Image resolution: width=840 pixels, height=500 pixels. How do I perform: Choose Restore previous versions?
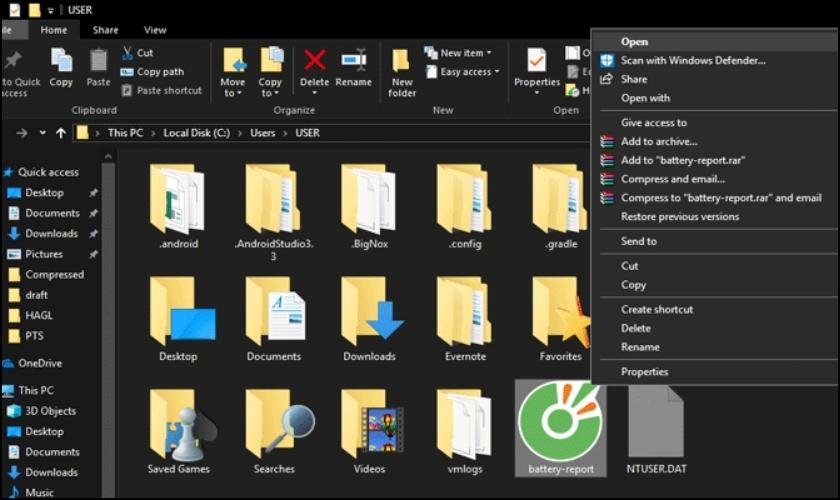[715, 217]
